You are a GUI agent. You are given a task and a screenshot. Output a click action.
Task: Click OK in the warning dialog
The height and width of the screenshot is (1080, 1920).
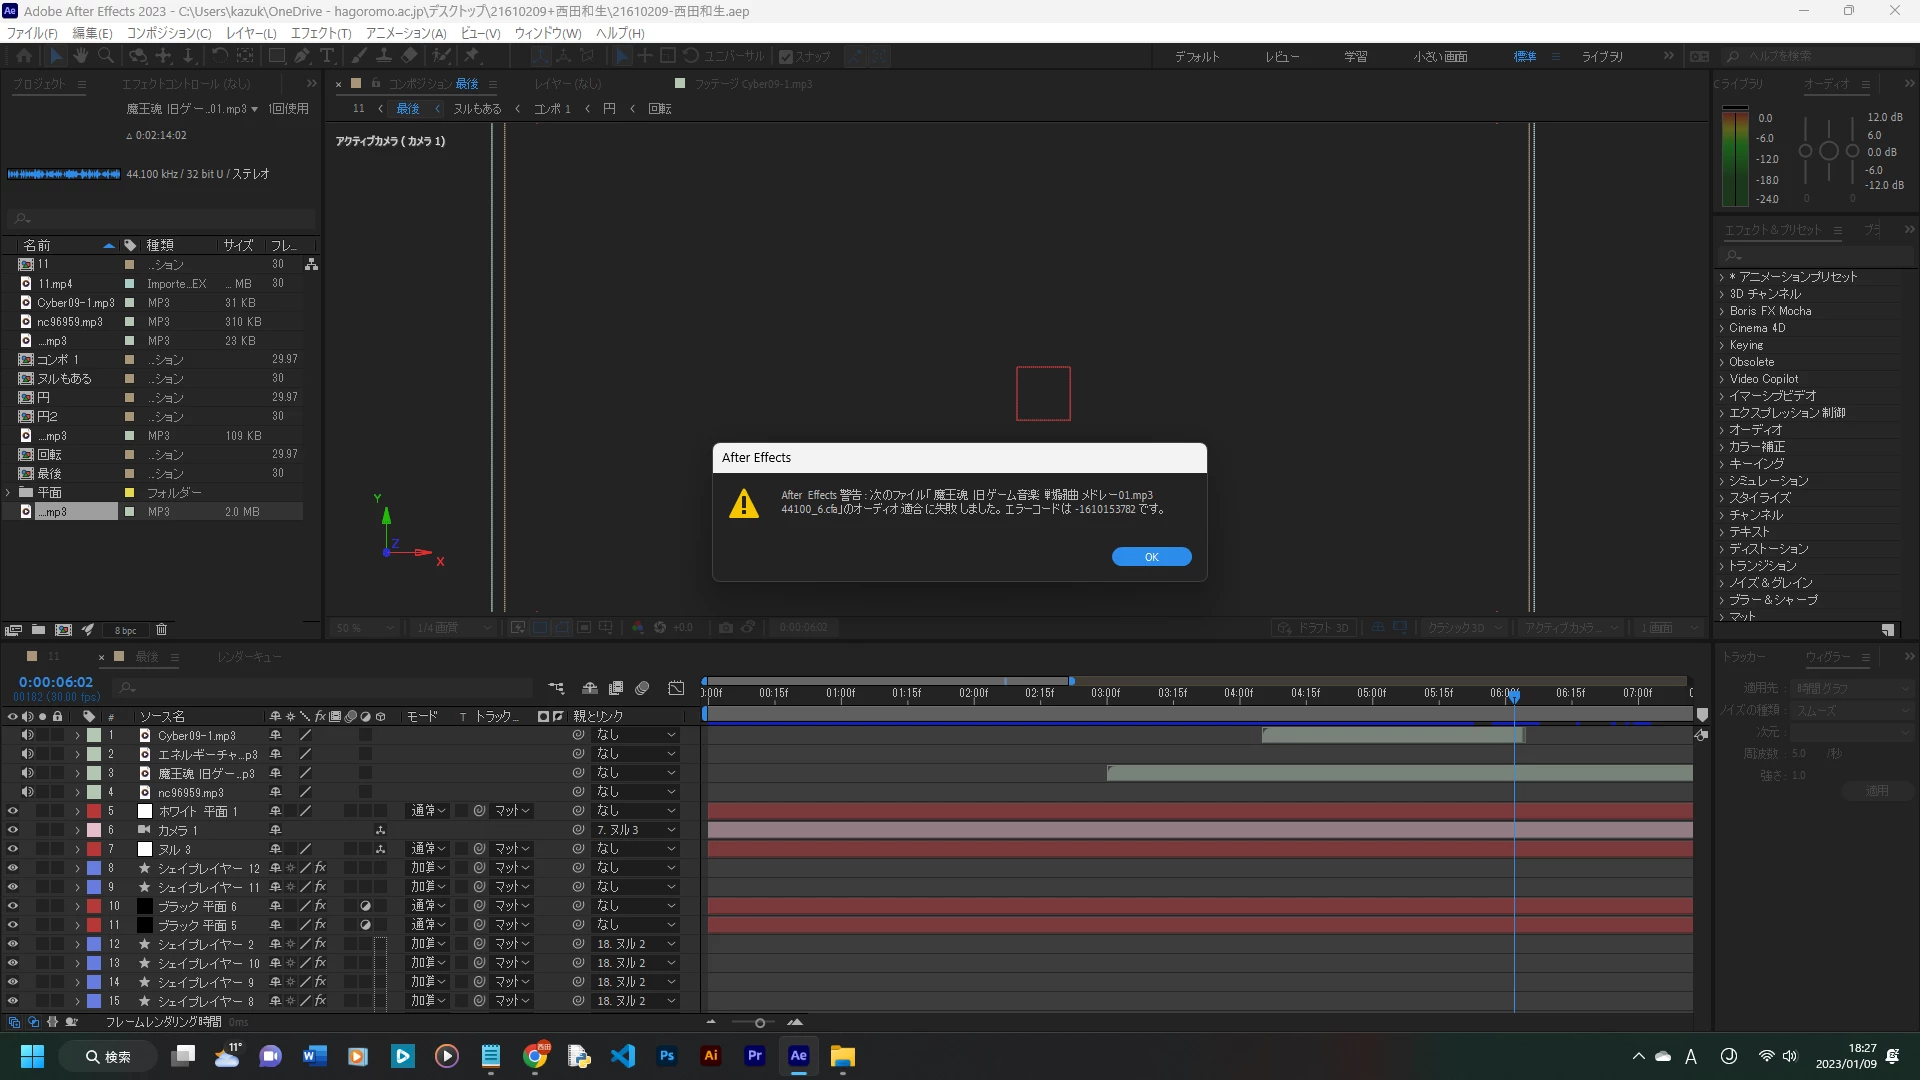point(1151,557)
